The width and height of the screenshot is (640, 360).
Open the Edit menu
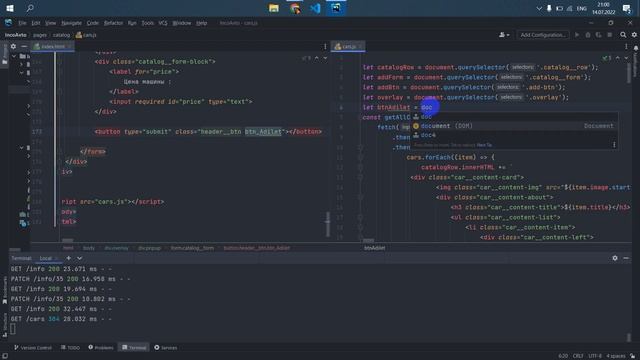coord(36,23)
